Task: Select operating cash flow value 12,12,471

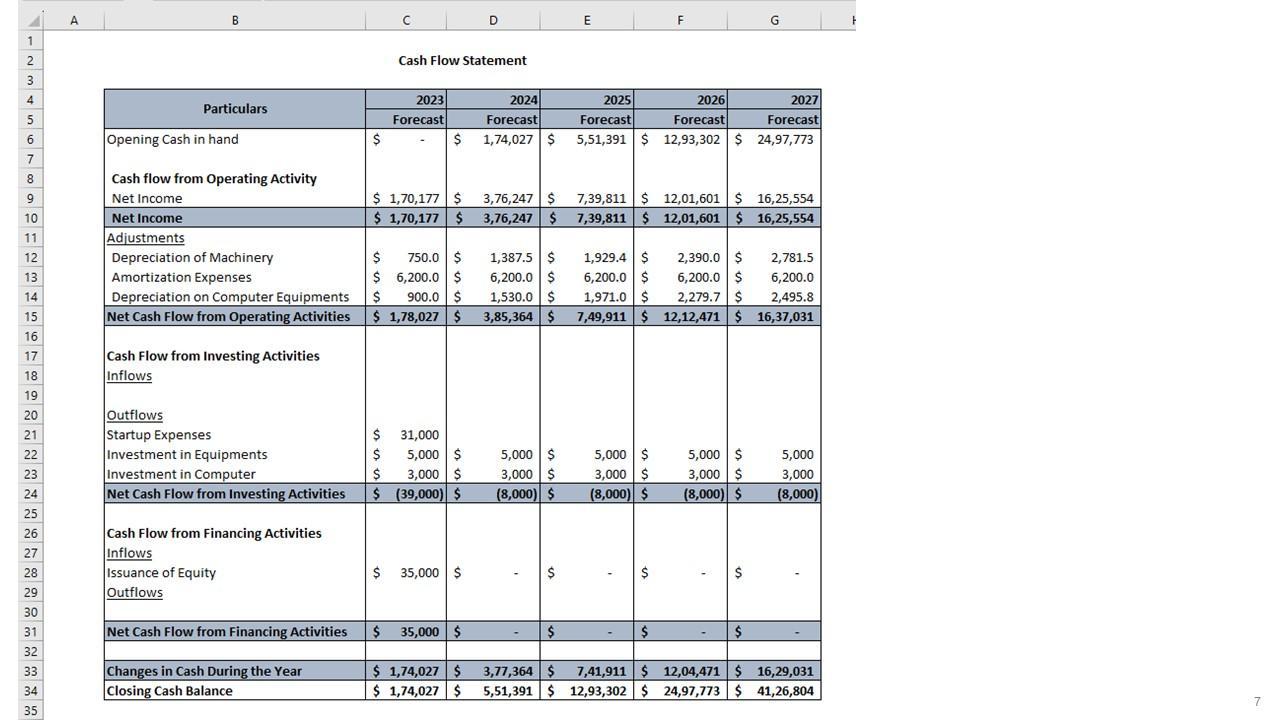Action: (680, 316)
